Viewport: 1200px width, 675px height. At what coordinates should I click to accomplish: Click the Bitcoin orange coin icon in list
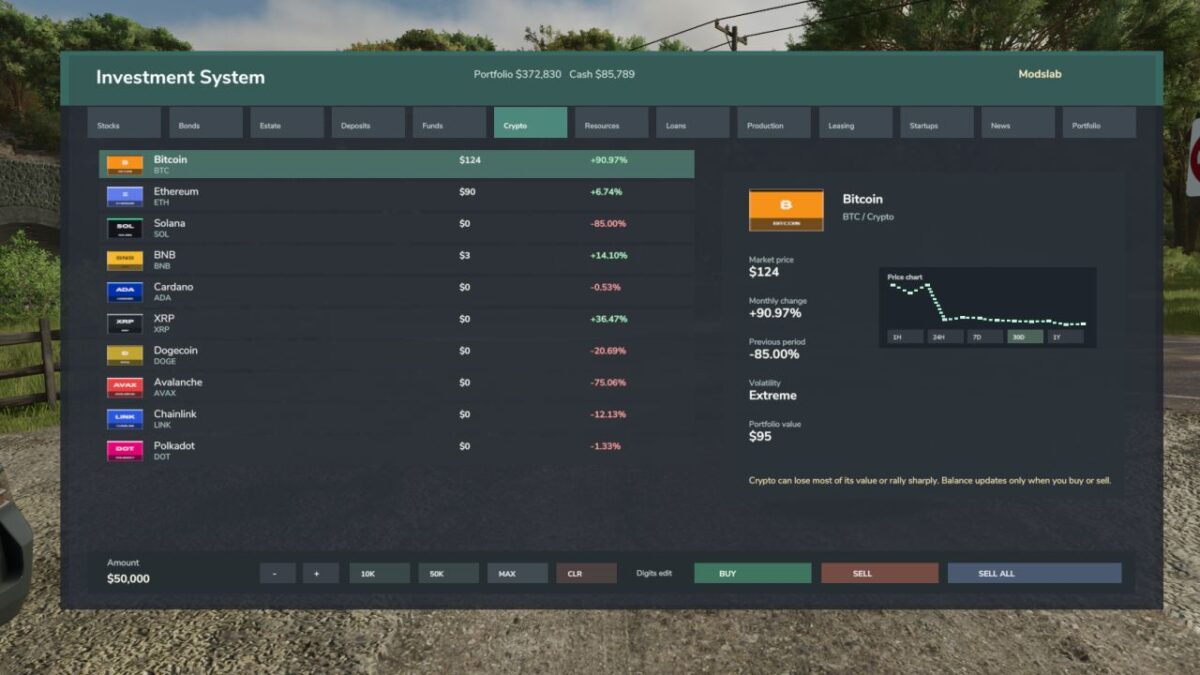point(125,165)
